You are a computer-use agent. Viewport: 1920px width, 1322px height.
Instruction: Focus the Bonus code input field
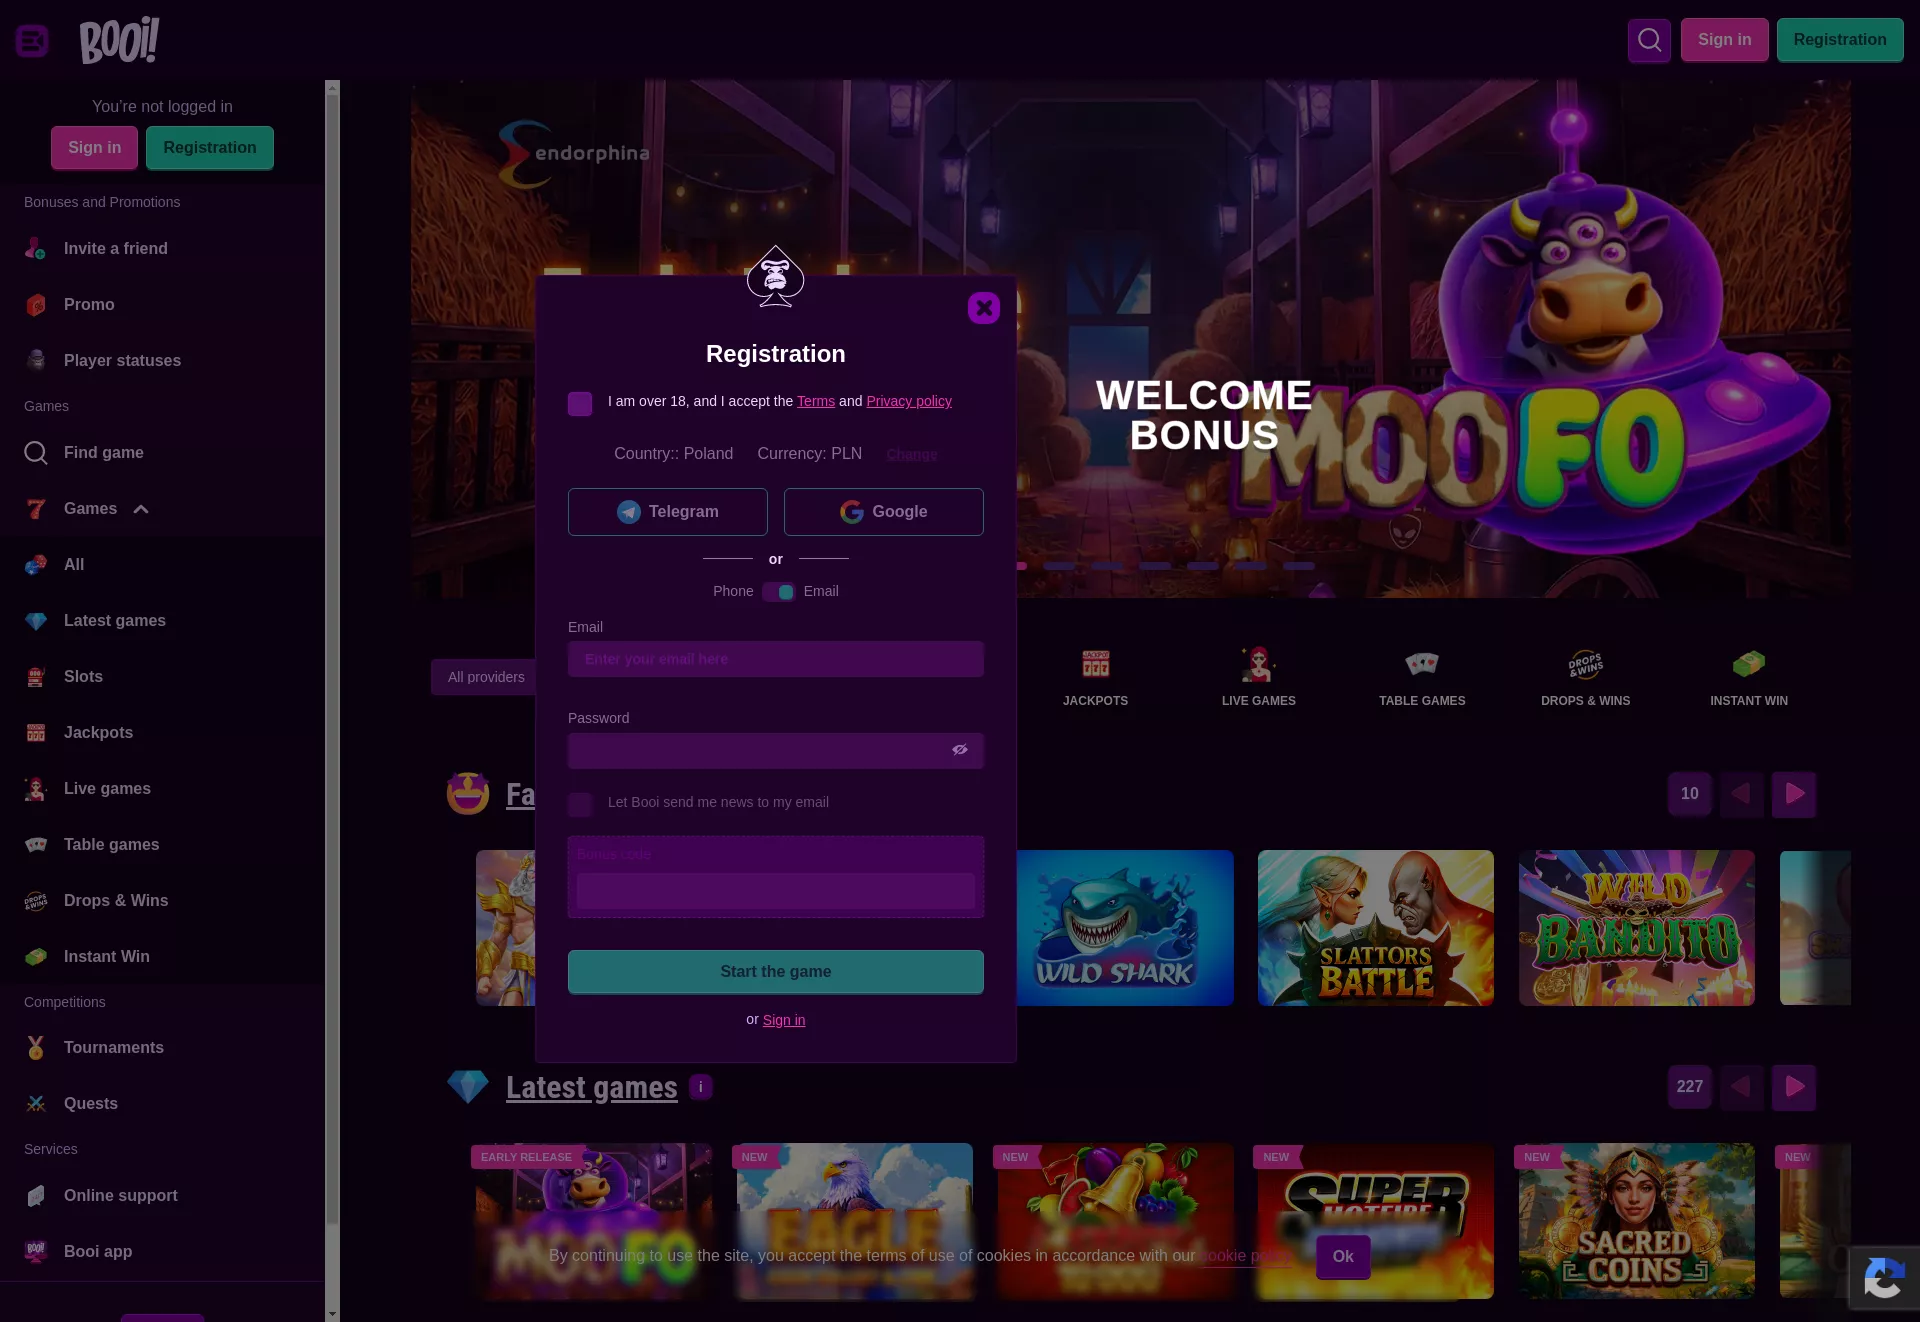(776, 891)
